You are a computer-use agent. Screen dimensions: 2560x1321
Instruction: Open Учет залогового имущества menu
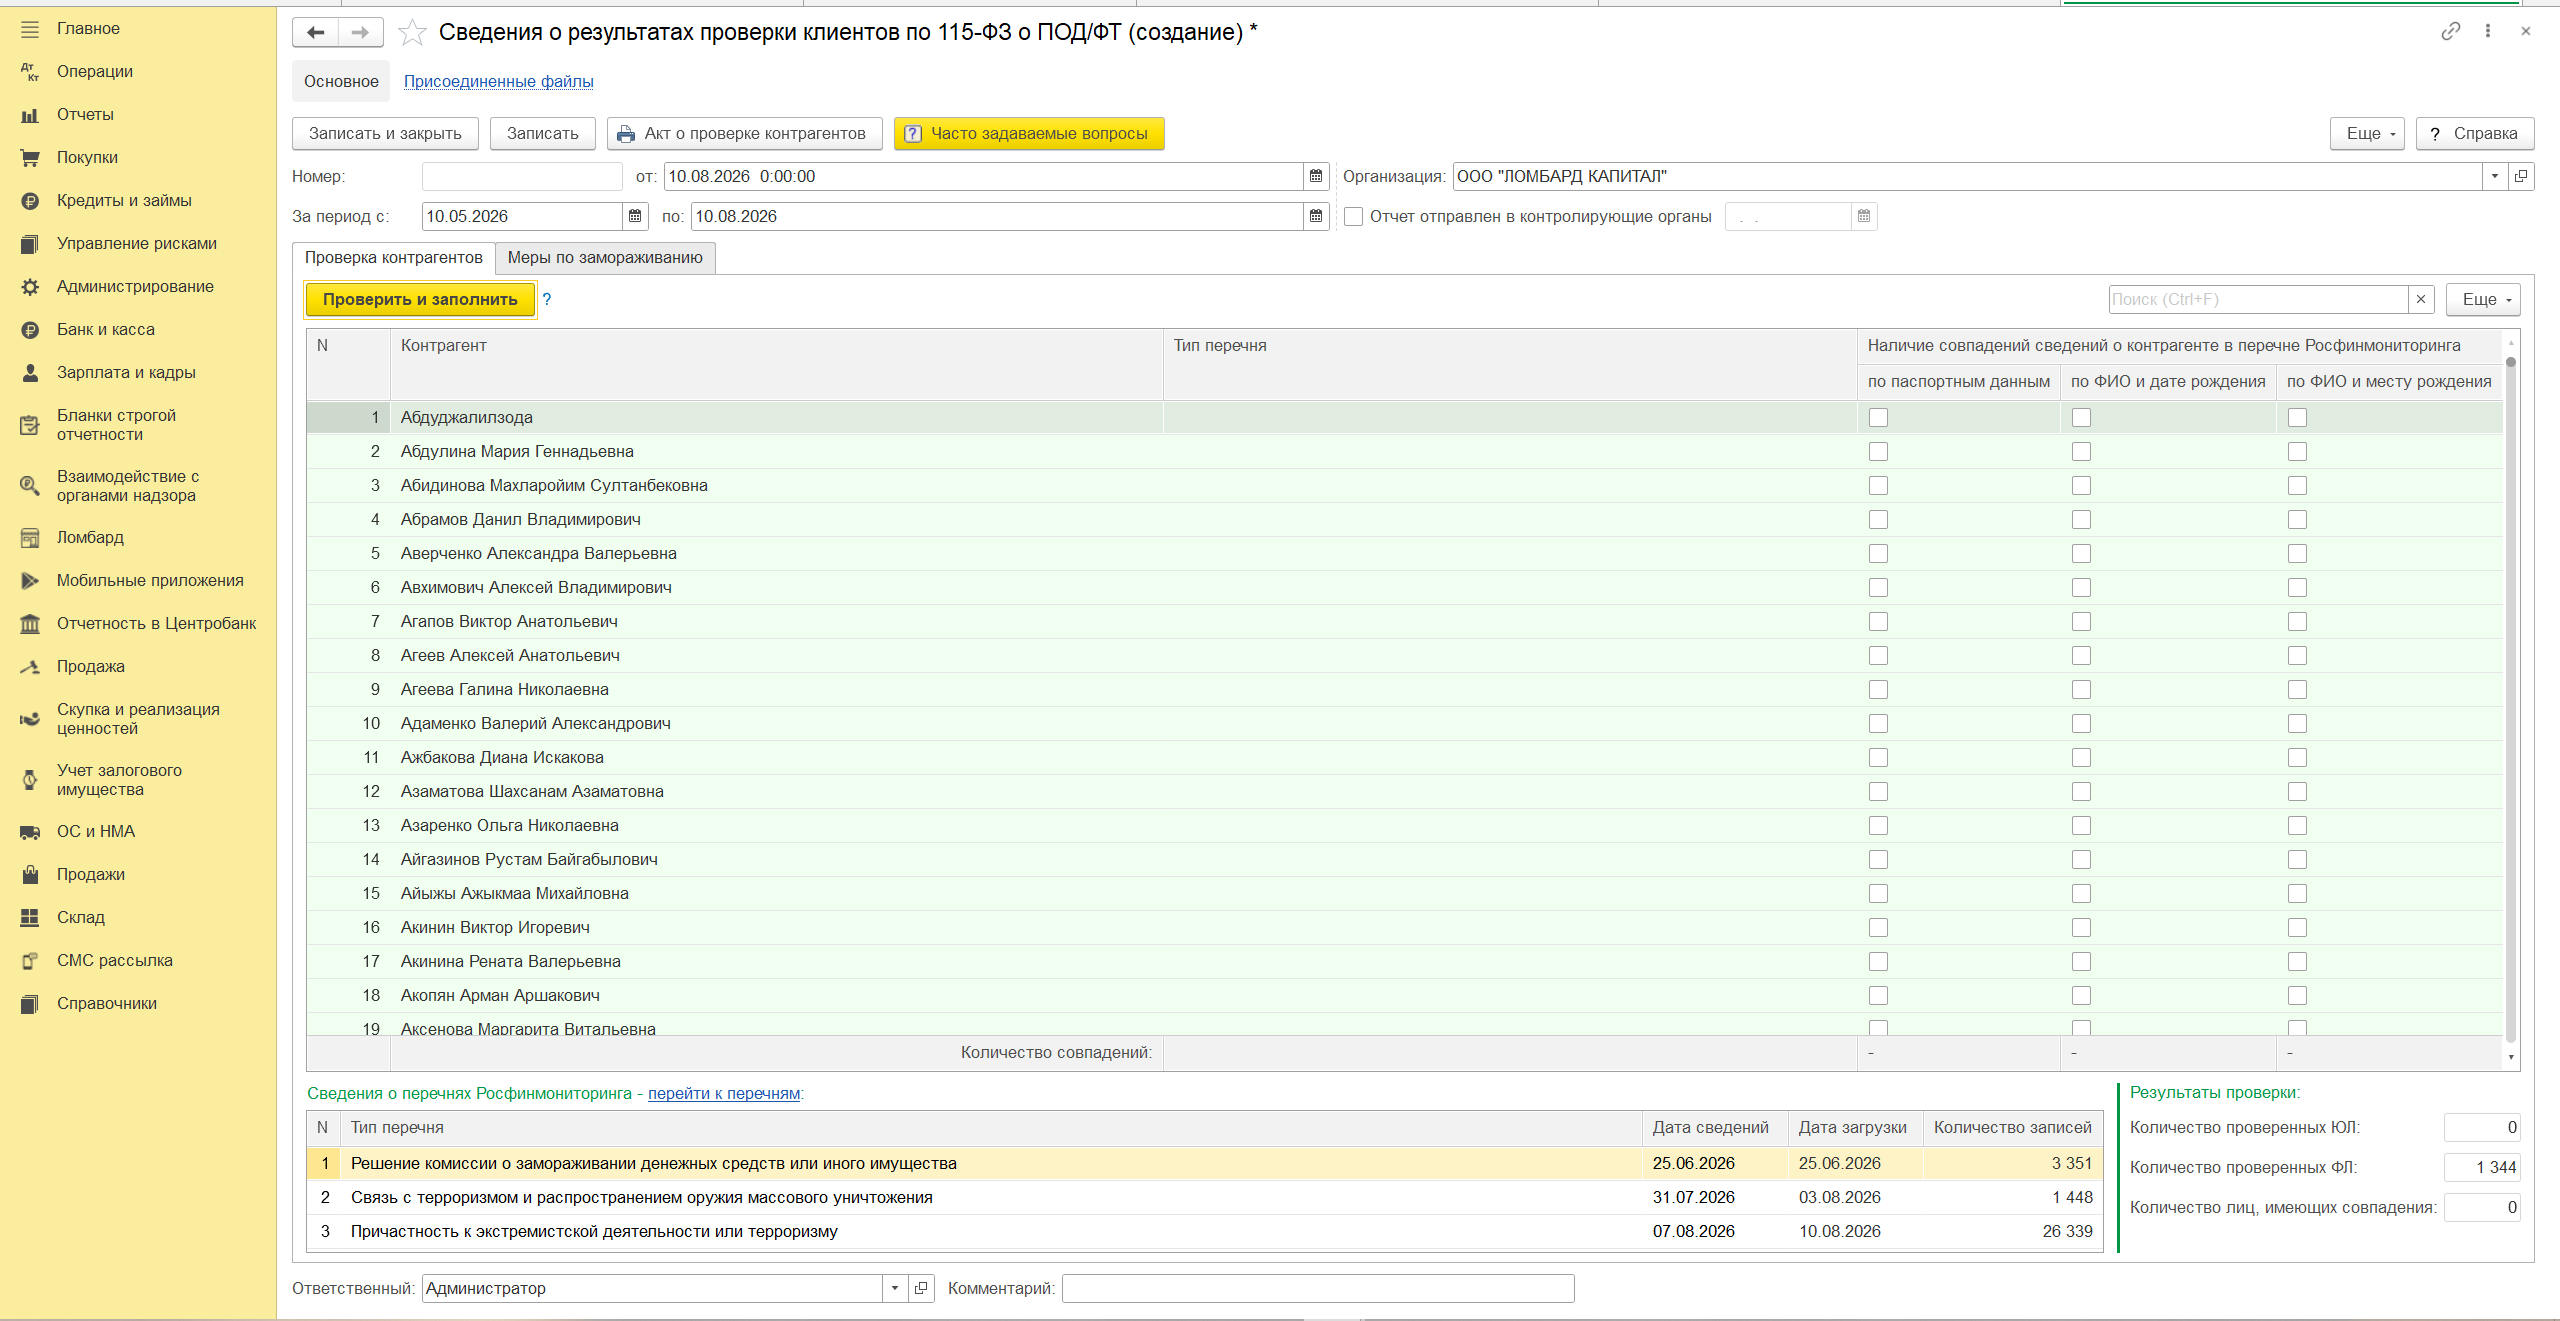[119, 780]
